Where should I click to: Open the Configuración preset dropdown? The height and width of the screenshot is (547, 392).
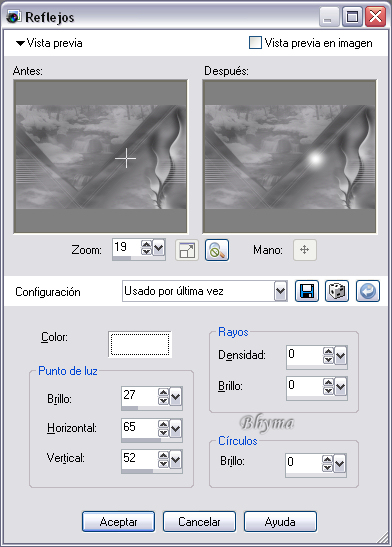tap(280, 291)
